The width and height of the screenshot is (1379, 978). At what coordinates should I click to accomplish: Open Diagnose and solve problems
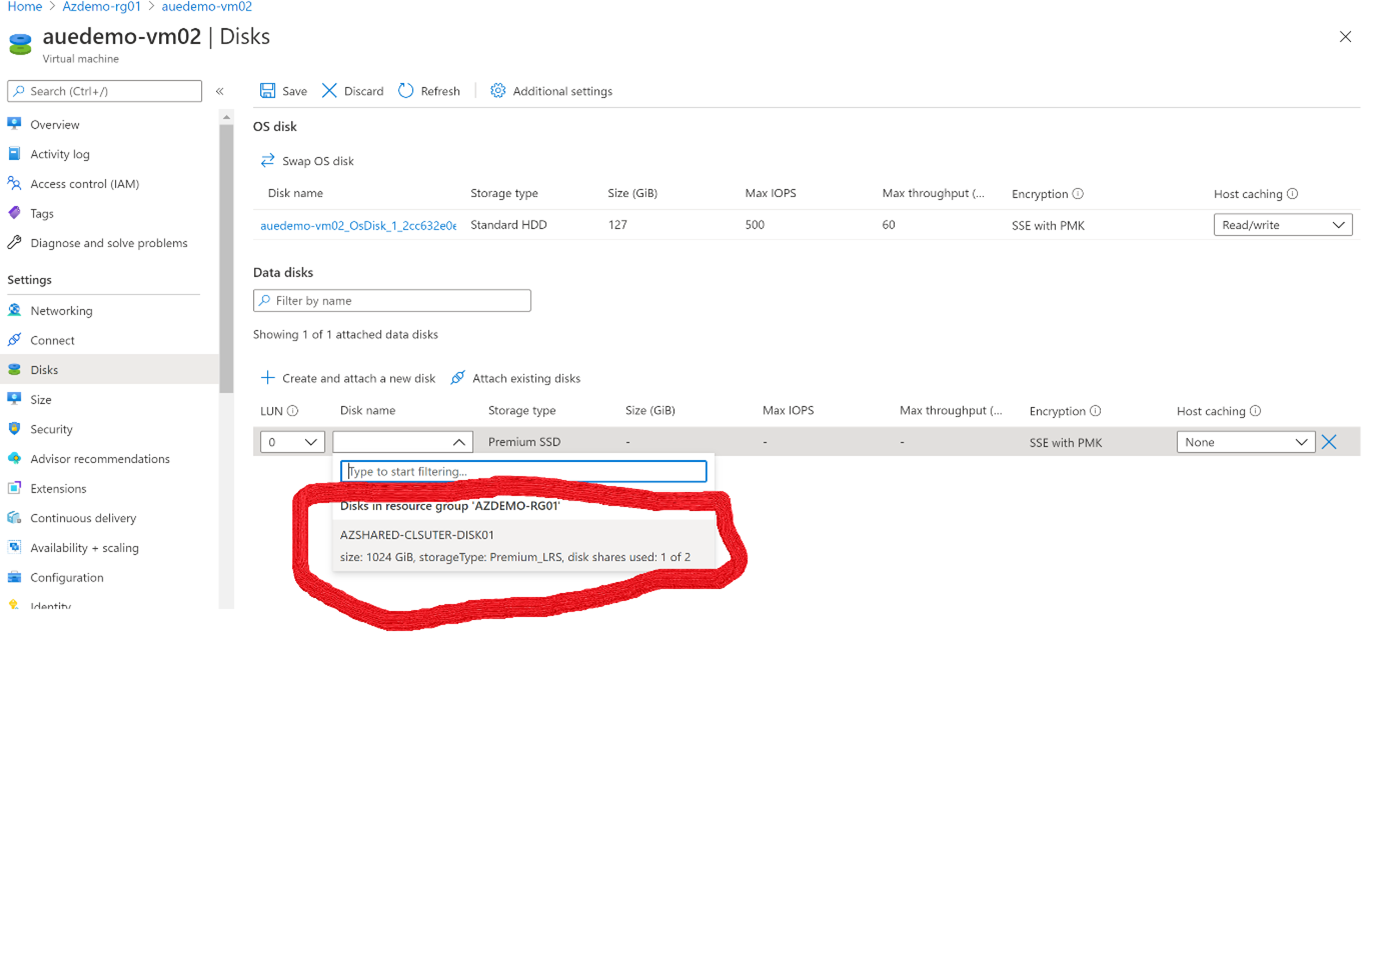110,242
